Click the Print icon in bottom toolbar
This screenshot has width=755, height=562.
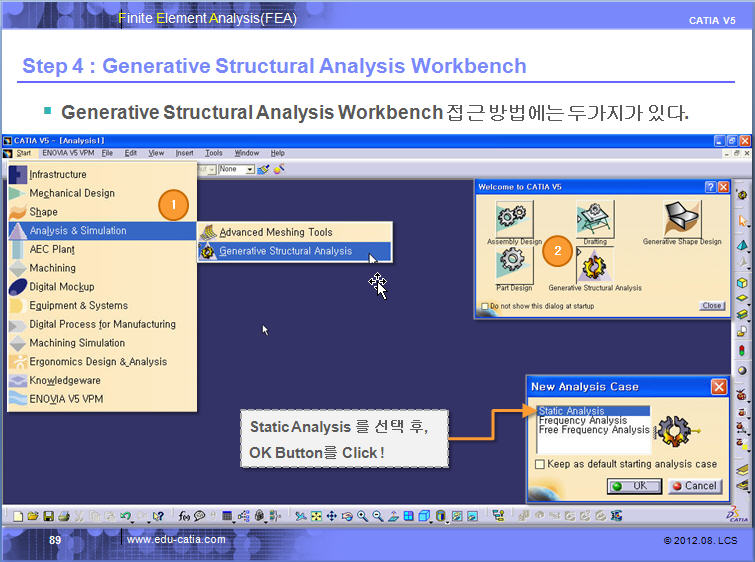coord(64,516)
